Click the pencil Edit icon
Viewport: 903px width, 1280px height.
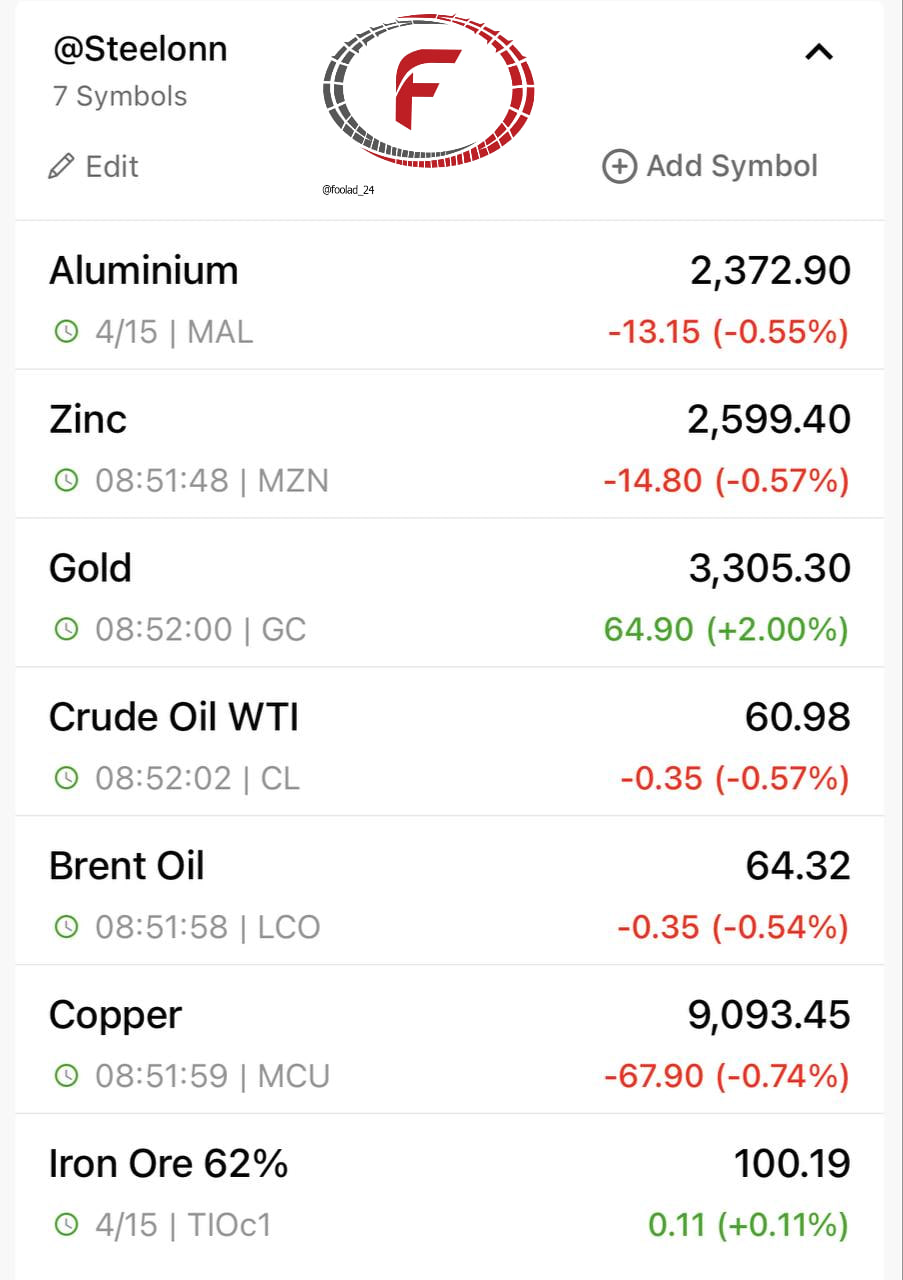(x=61, y=166)
